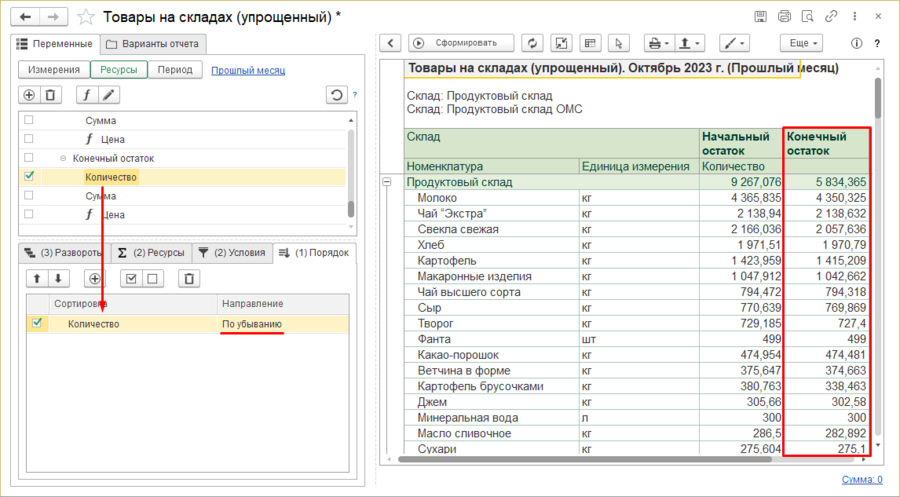900x497 pixels.
Task: Check the Сумма checkbox under Конечный остаток
Action: [29, 196]
